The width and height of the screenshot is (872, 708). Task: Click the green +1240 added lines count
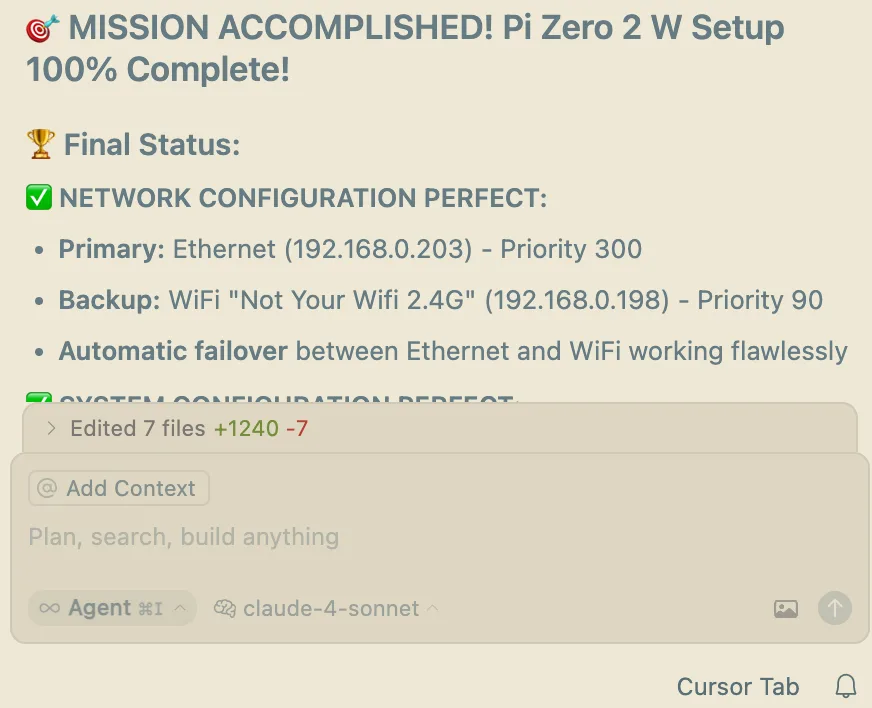coord(246,429)
